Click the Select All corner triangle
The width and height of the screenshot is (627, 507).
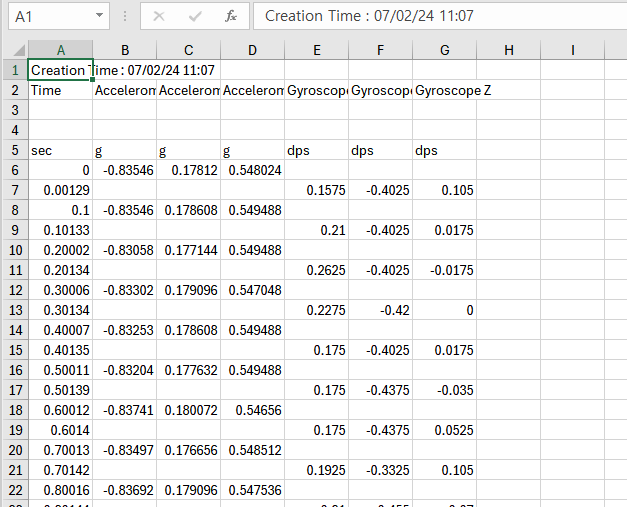(x=19, y=50)
